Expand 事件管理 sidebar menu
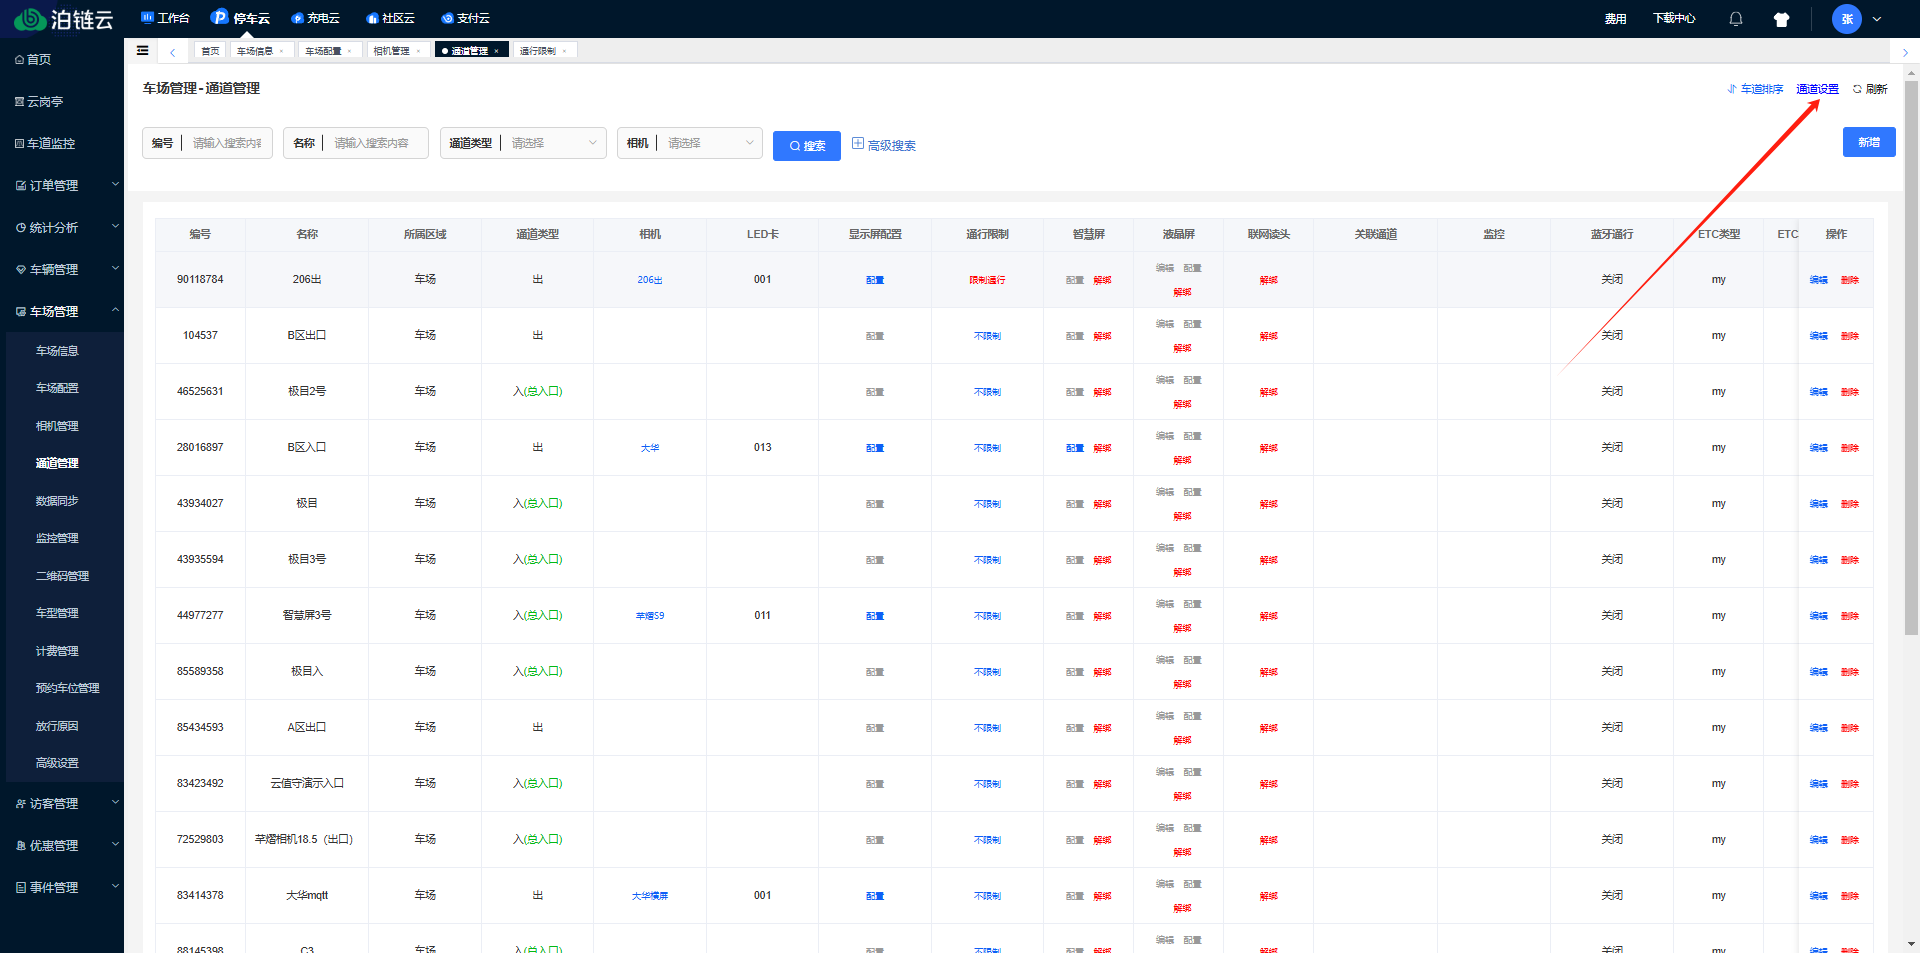 (x=62, y=887)
